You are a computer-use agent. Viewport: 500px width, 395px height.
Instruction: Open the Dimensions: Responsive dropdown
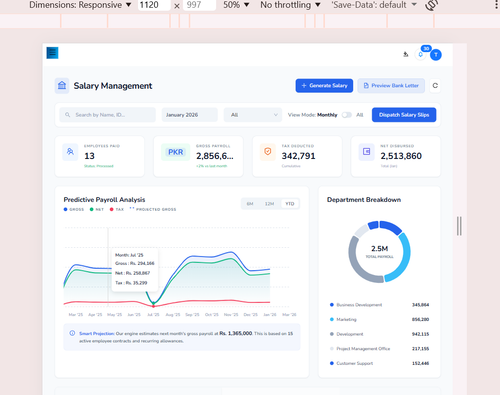coord(80,5)
